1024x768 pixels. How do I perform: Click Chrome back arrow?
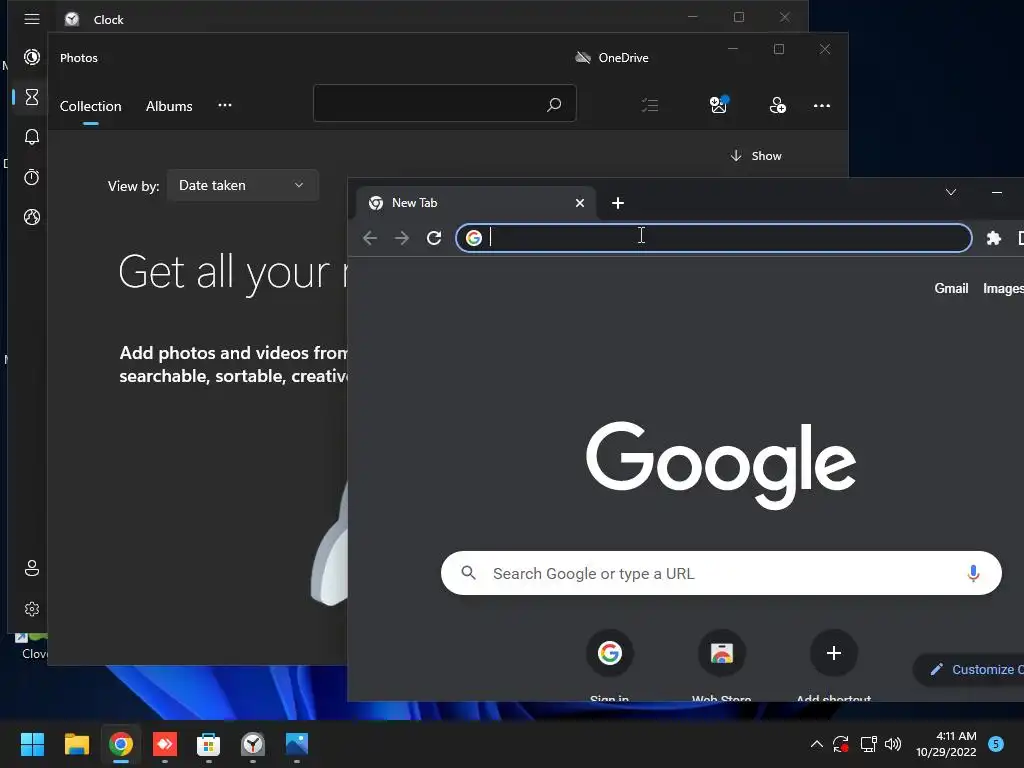370,238
